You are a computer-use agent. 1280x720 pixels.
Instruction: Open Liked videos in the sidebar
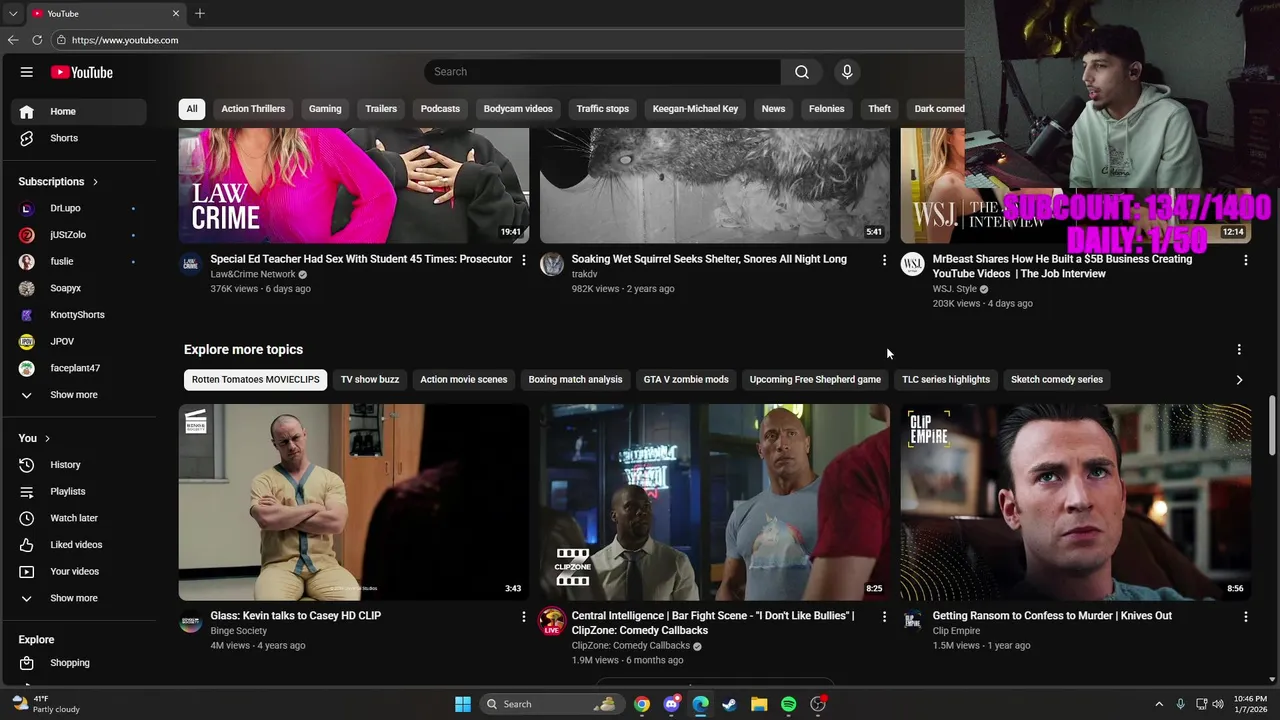pyautogui.click(x=77, y=545)
